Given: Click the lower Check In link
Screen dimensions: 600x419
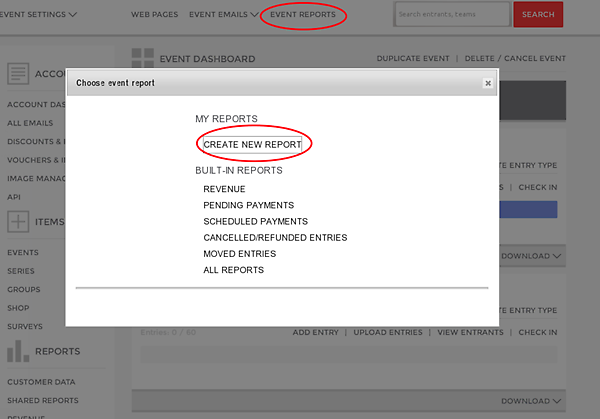Looking at the screenshot, I should [x=538, y=332].
